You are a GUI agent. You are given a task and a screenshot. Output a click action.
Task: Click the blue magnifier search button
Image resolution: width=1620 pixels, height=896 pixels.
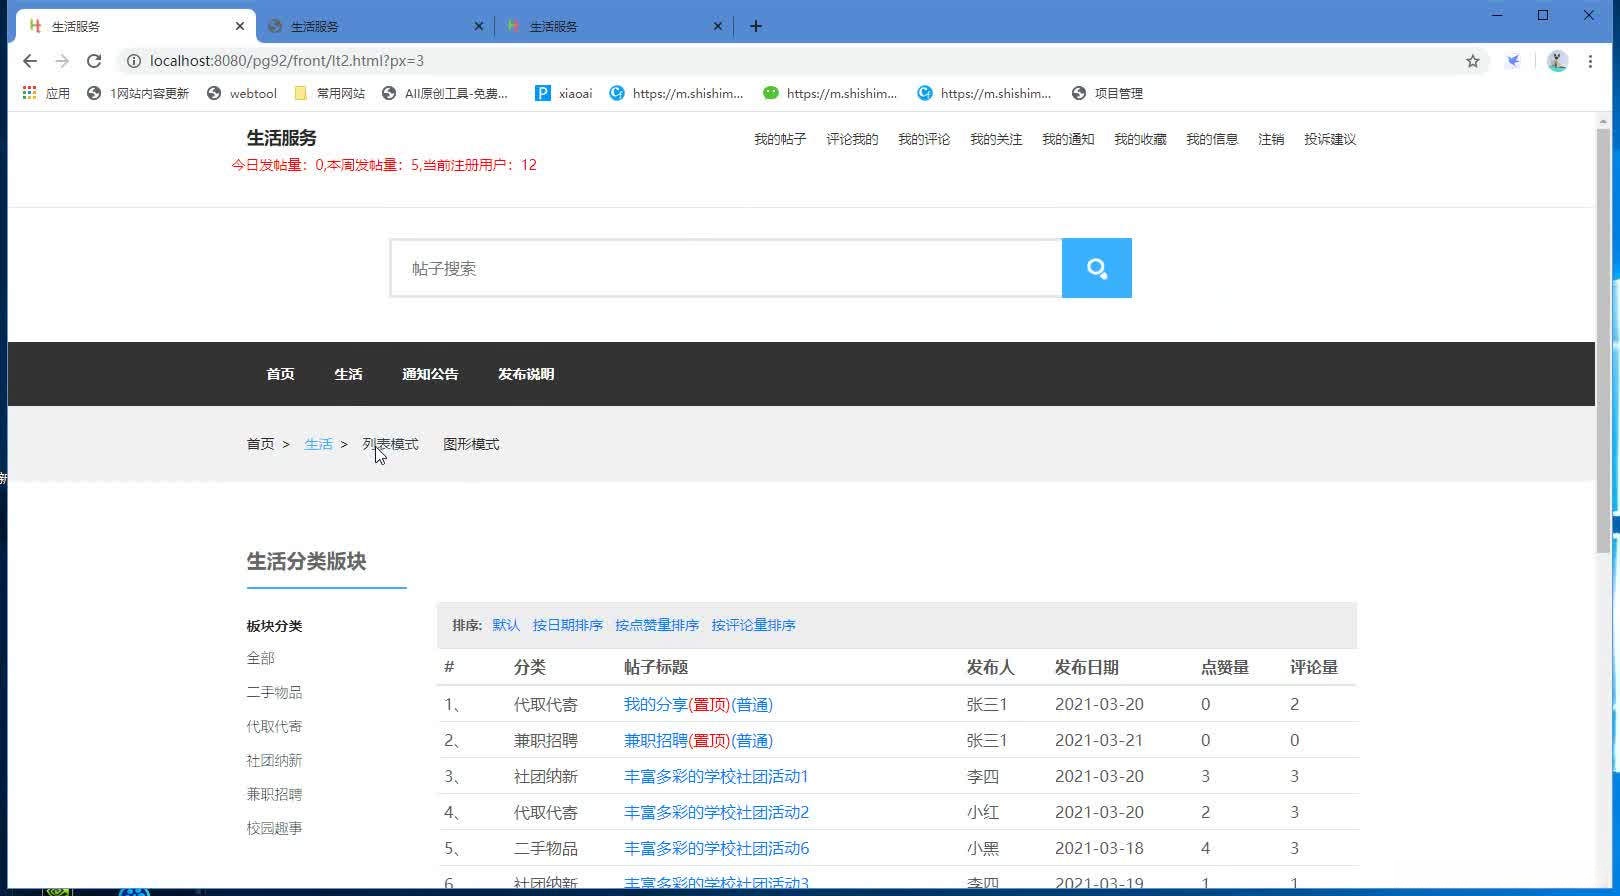1096,268
